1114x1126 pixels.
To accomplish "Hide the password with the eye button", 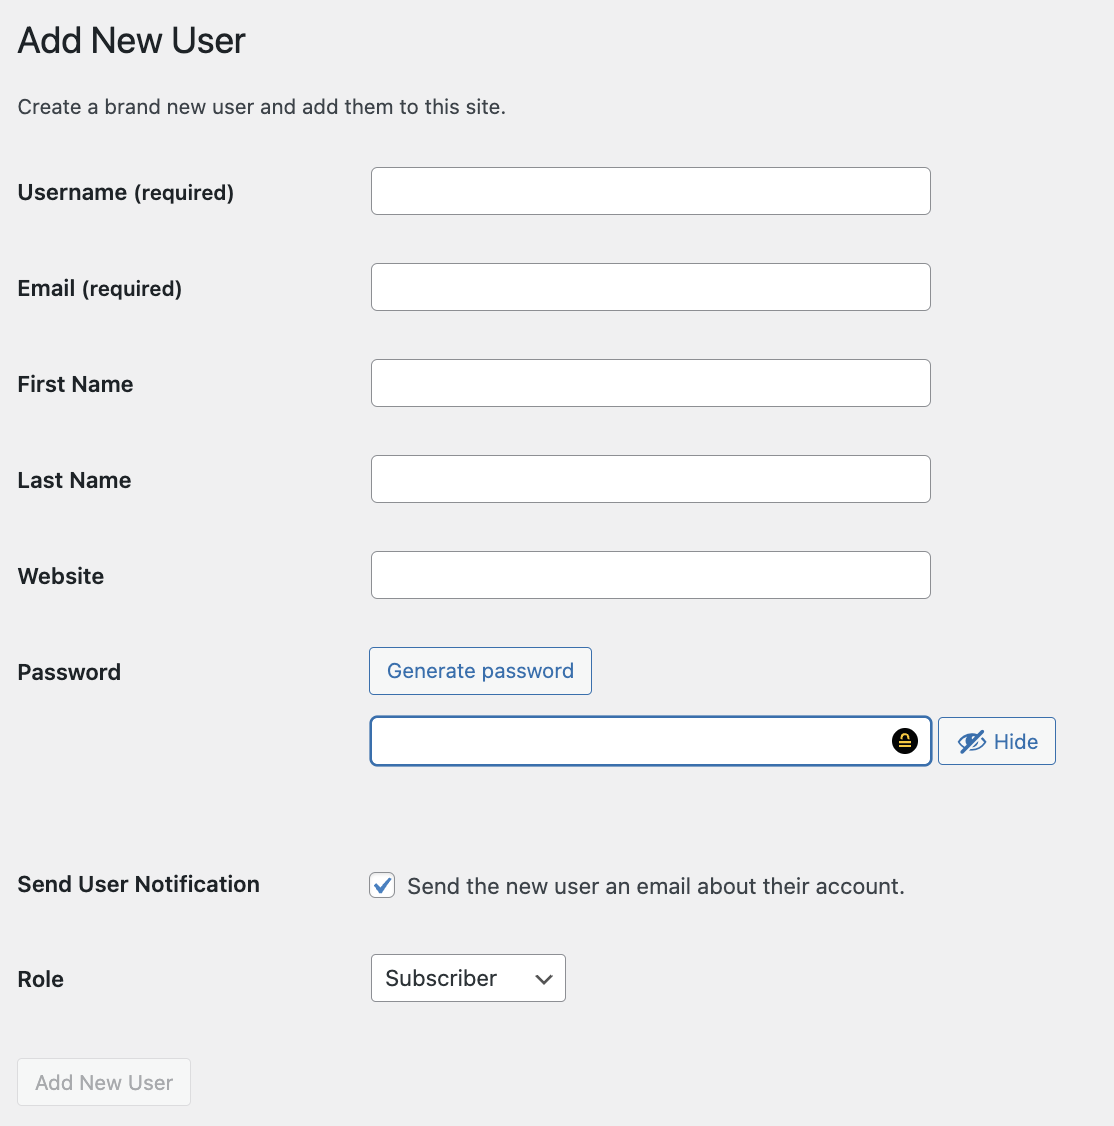I will click(x=996, y=740).
